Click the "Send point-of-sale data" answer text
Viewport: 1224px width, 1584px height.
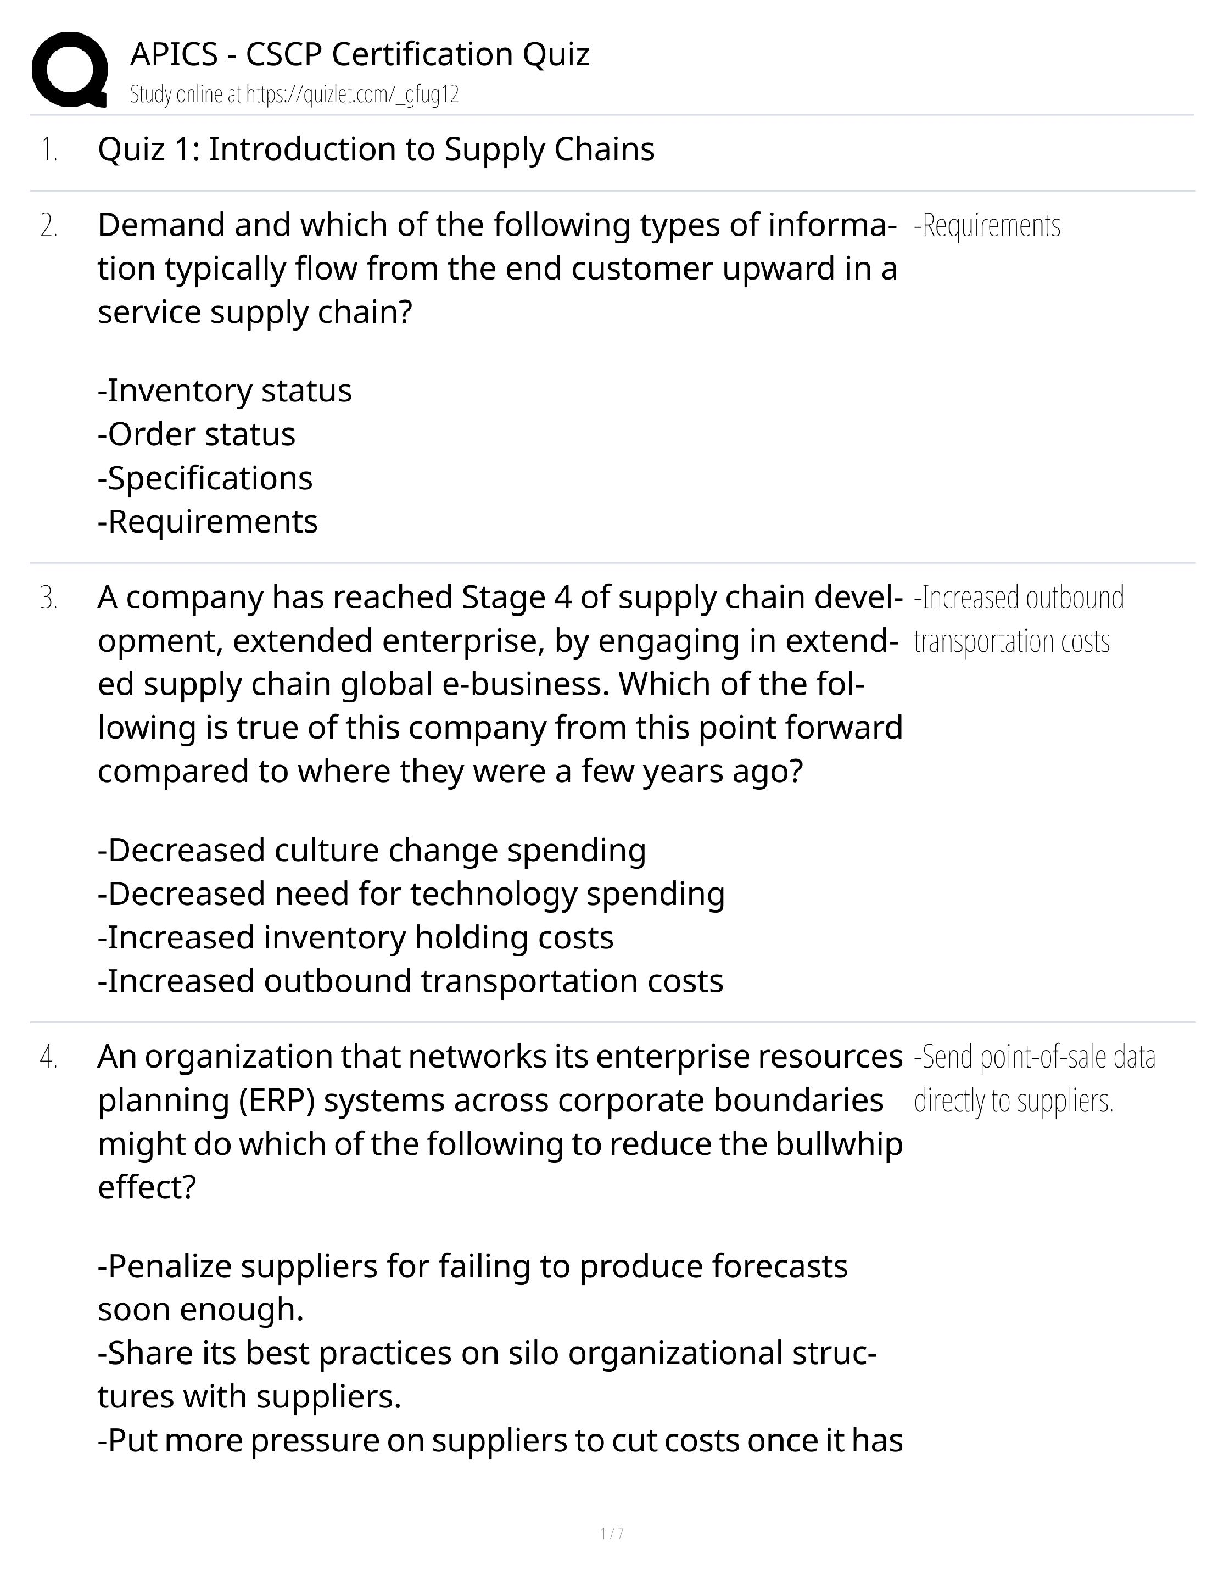pos(1034,1078)
